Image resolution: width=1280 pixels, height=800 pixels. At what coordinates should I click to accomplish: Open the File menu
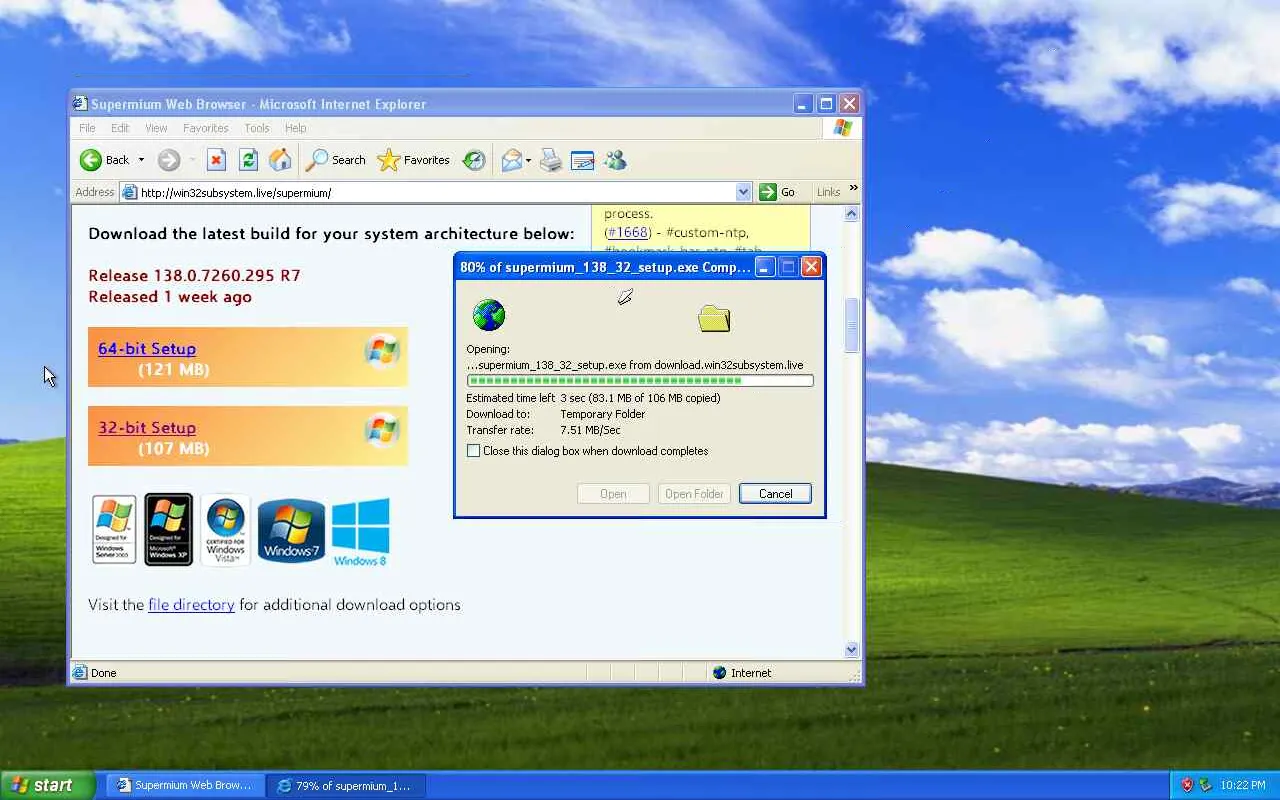(87, 128)
